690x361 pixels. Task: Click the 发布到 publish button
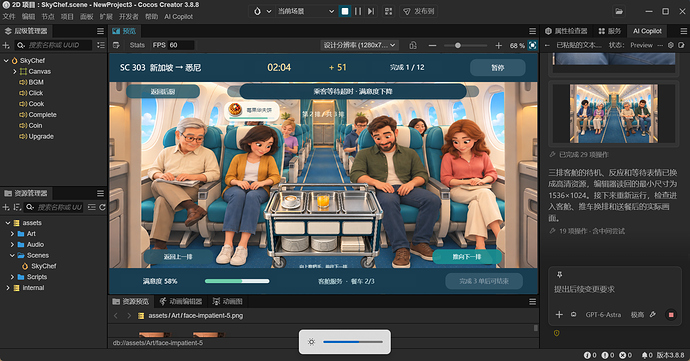pyautogui.click(x=419, y=11)
